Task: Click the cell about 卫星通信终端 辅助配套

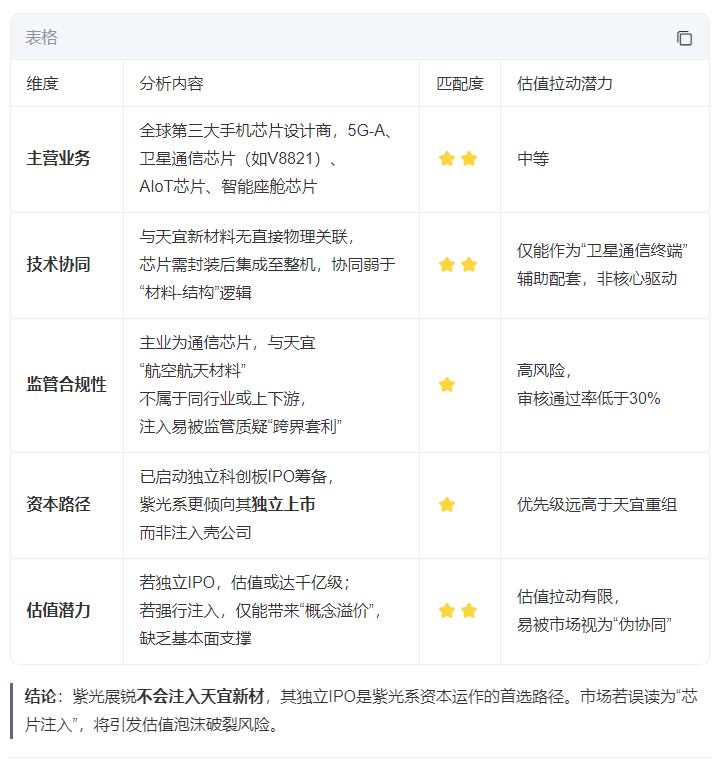Action: pos(602,265)
